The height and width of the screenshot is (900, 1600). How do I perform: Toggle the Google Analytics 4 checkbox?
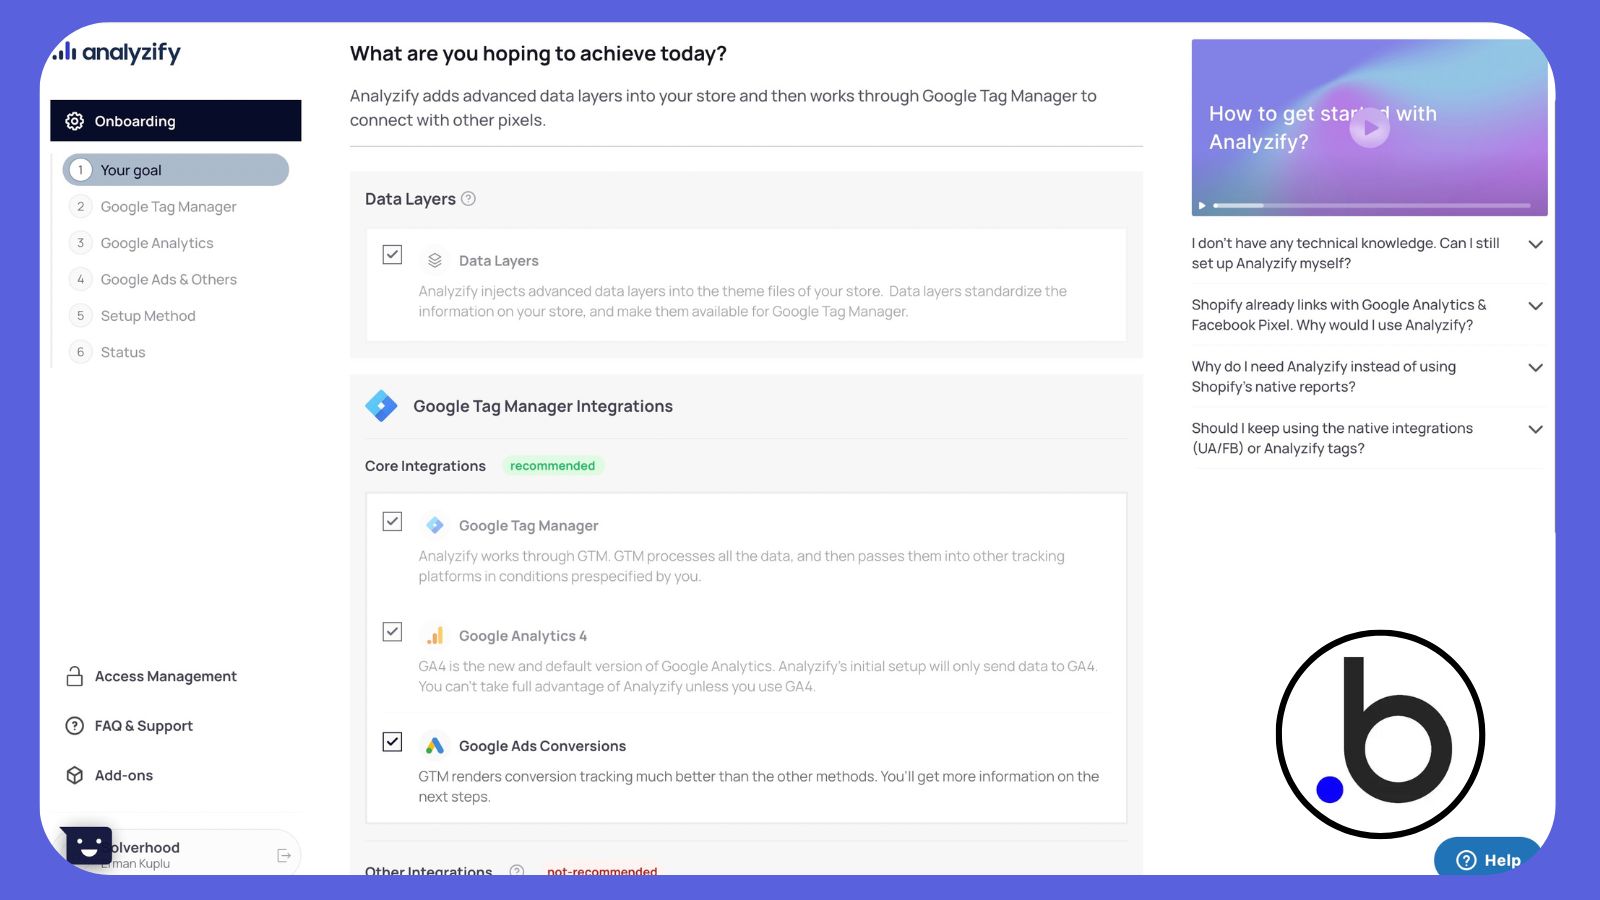click(393, 632)
